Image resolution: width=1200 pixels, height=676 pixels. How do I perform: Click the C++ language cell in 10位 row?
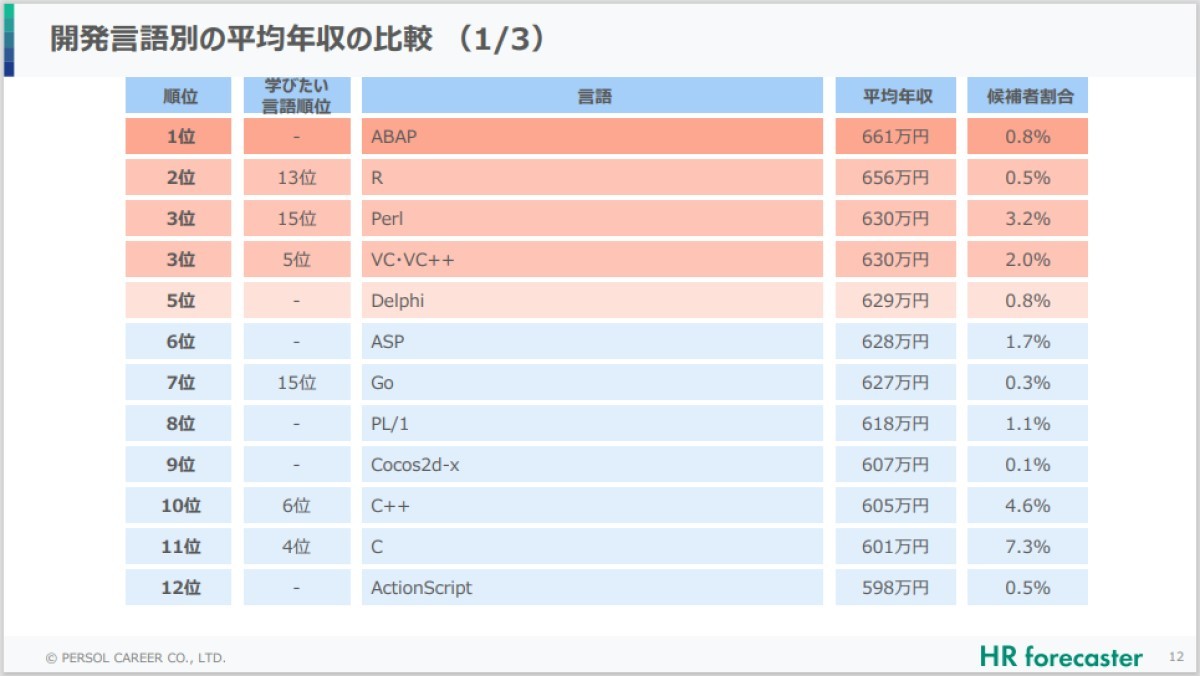click(x=592, y=505)
